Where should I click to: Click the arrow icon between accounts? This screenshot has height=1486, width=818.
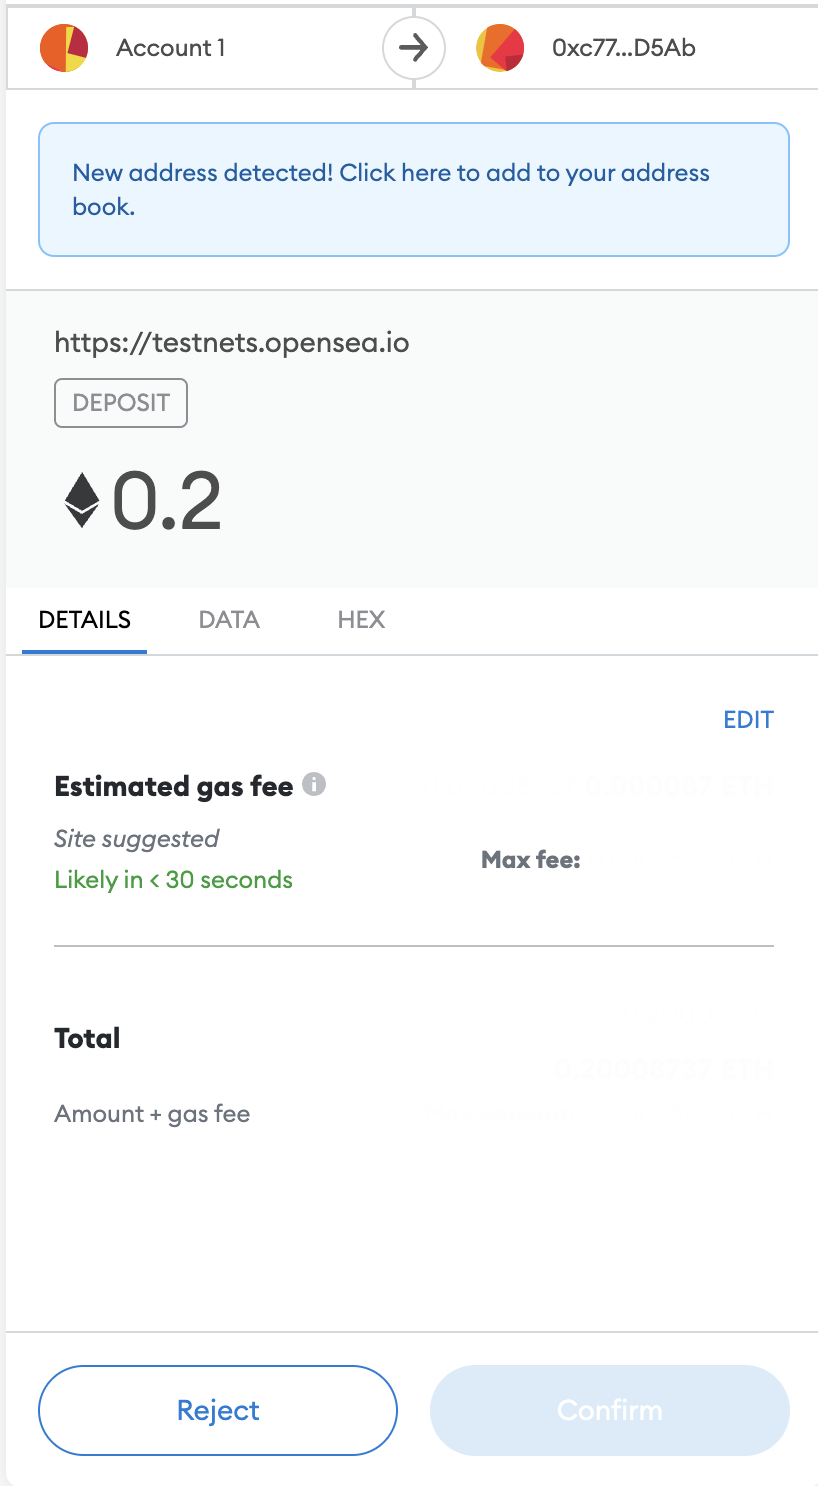[x=413, y=48]
